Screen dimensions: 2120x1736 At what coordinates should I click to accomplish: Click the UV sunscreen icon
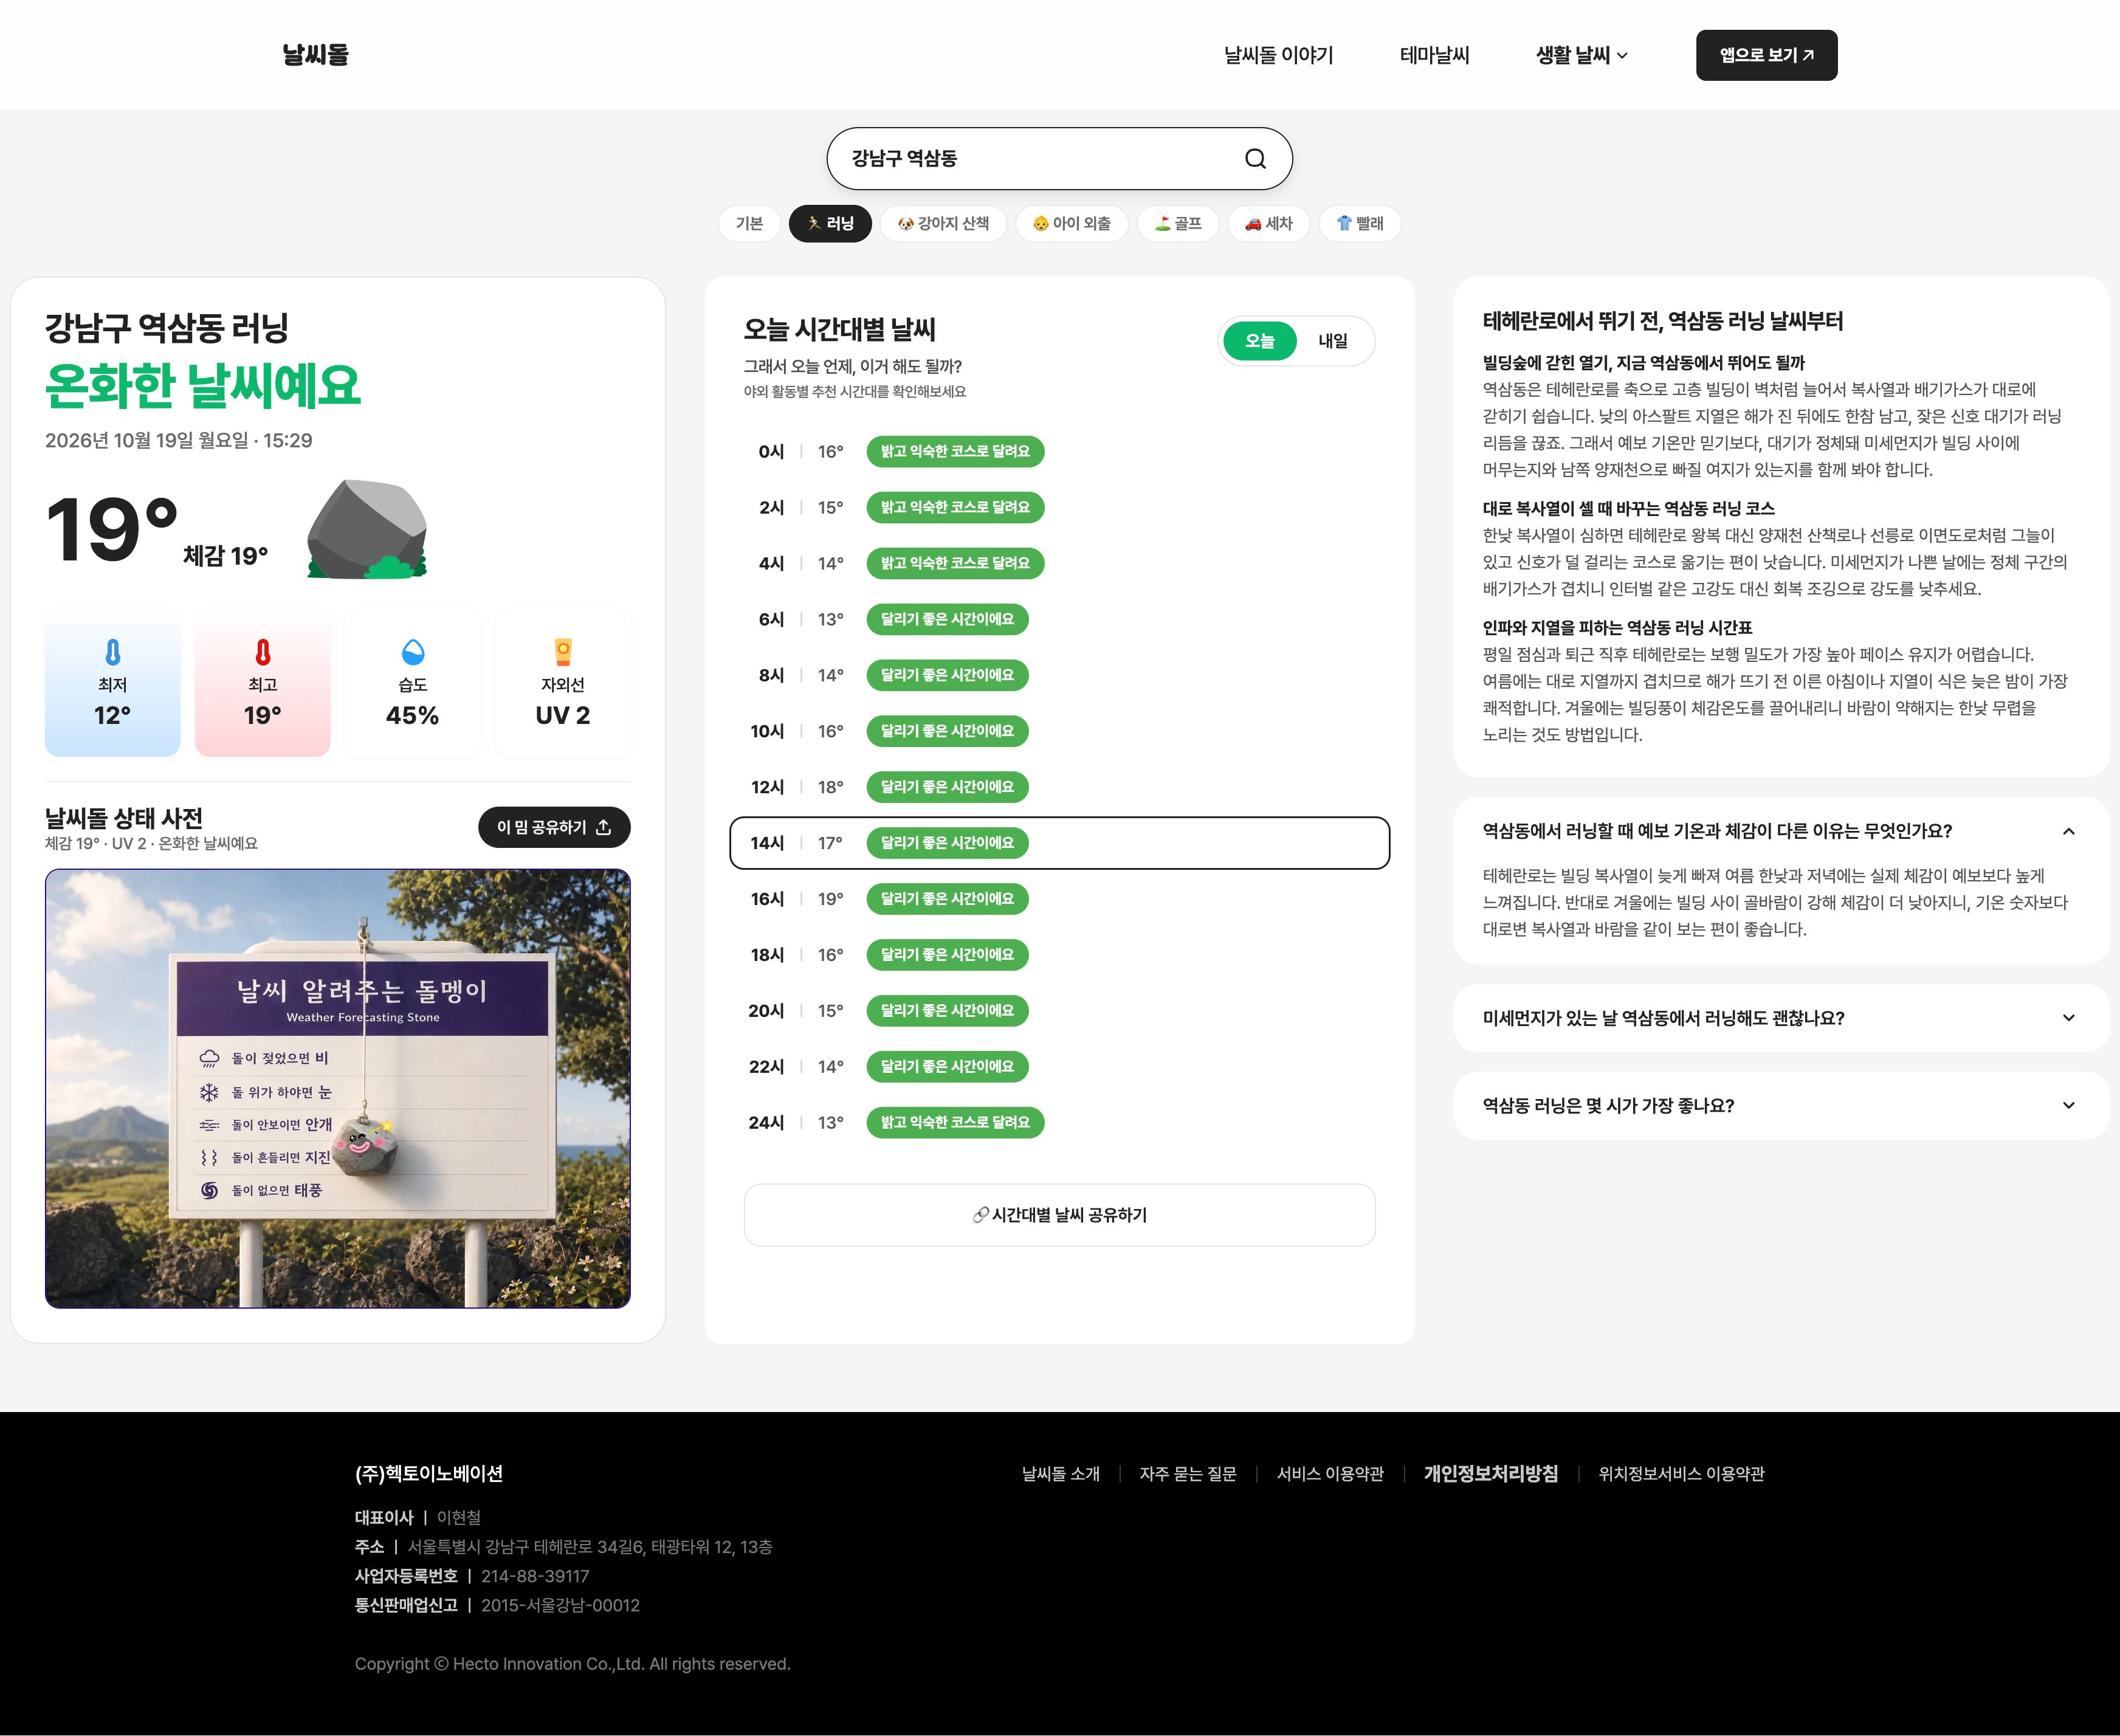coord(563,652)
